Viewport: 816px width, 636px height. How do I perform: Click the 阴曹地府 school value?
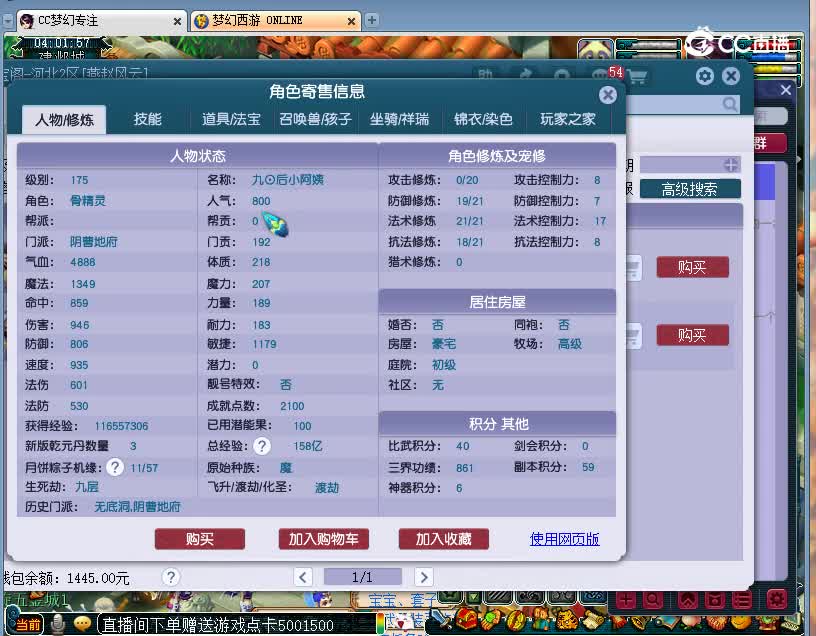point(94,241)
